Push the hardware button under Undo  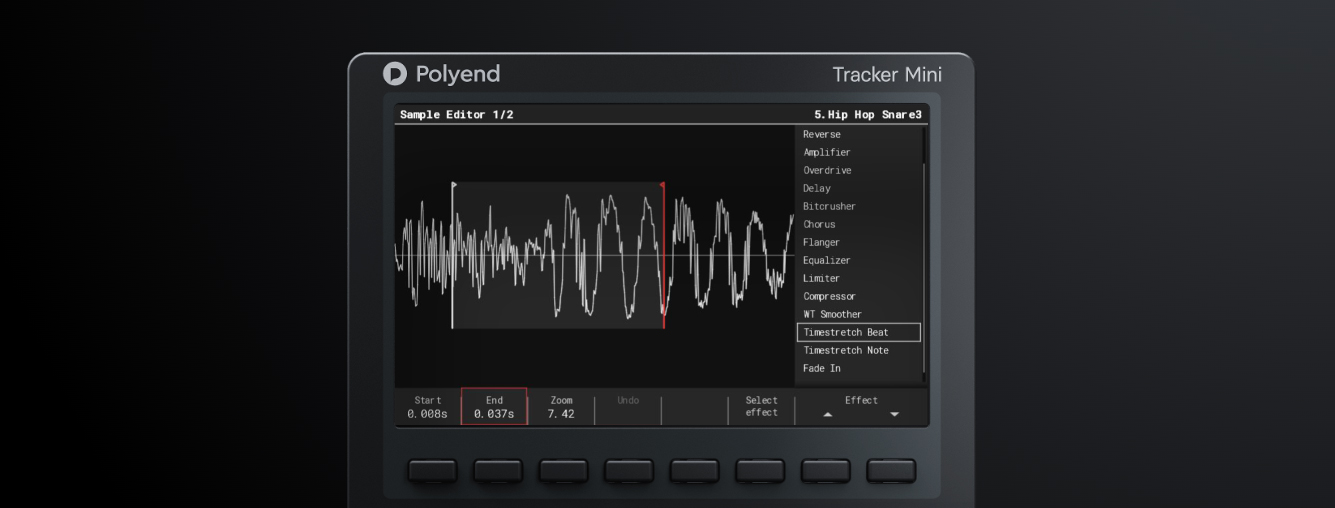pos(629,470)
